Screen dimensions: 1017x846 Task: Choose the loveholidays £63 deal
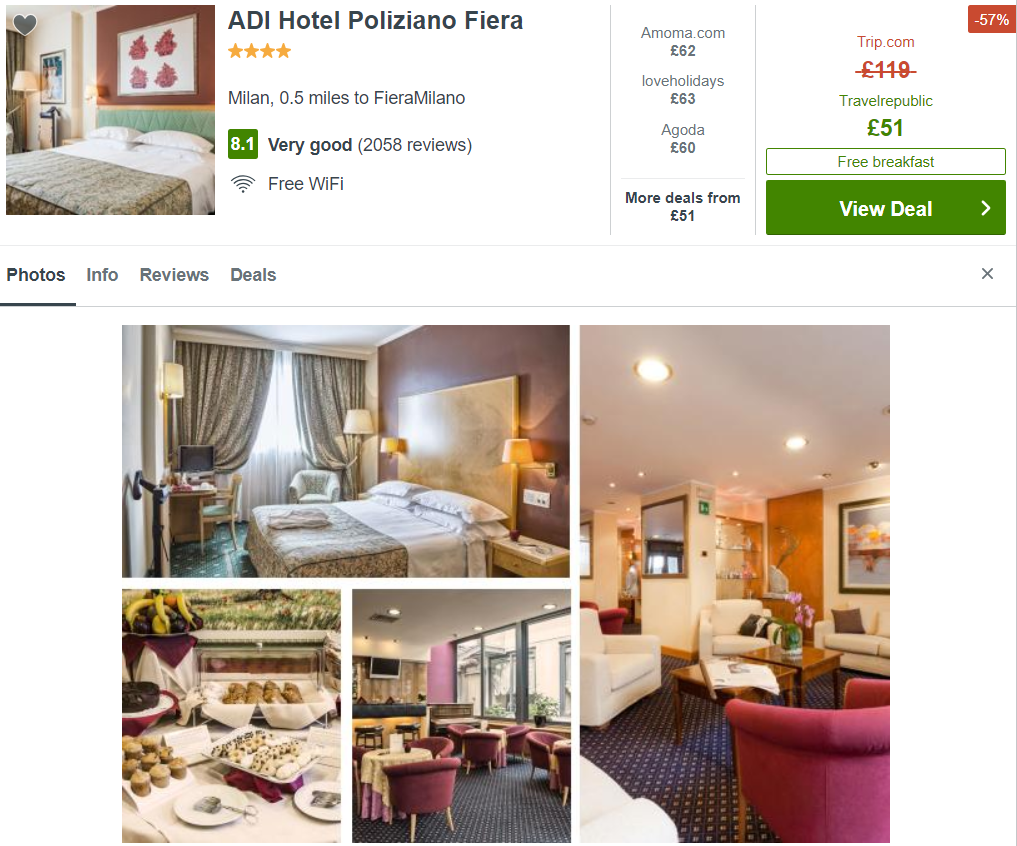click(x=682, y=90)
